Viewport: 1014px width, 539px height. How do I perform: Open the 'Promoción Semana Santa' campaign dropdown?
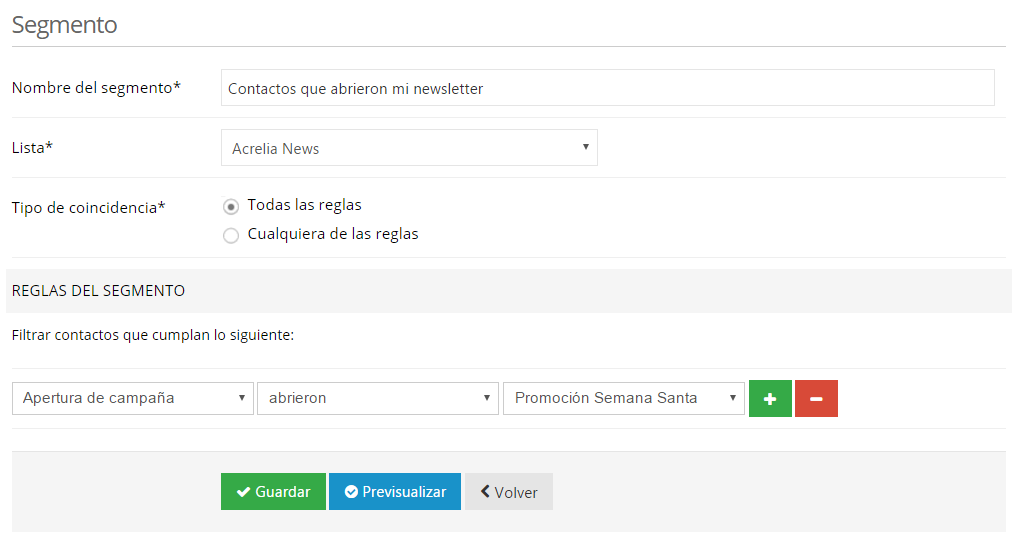pos(623,398)
